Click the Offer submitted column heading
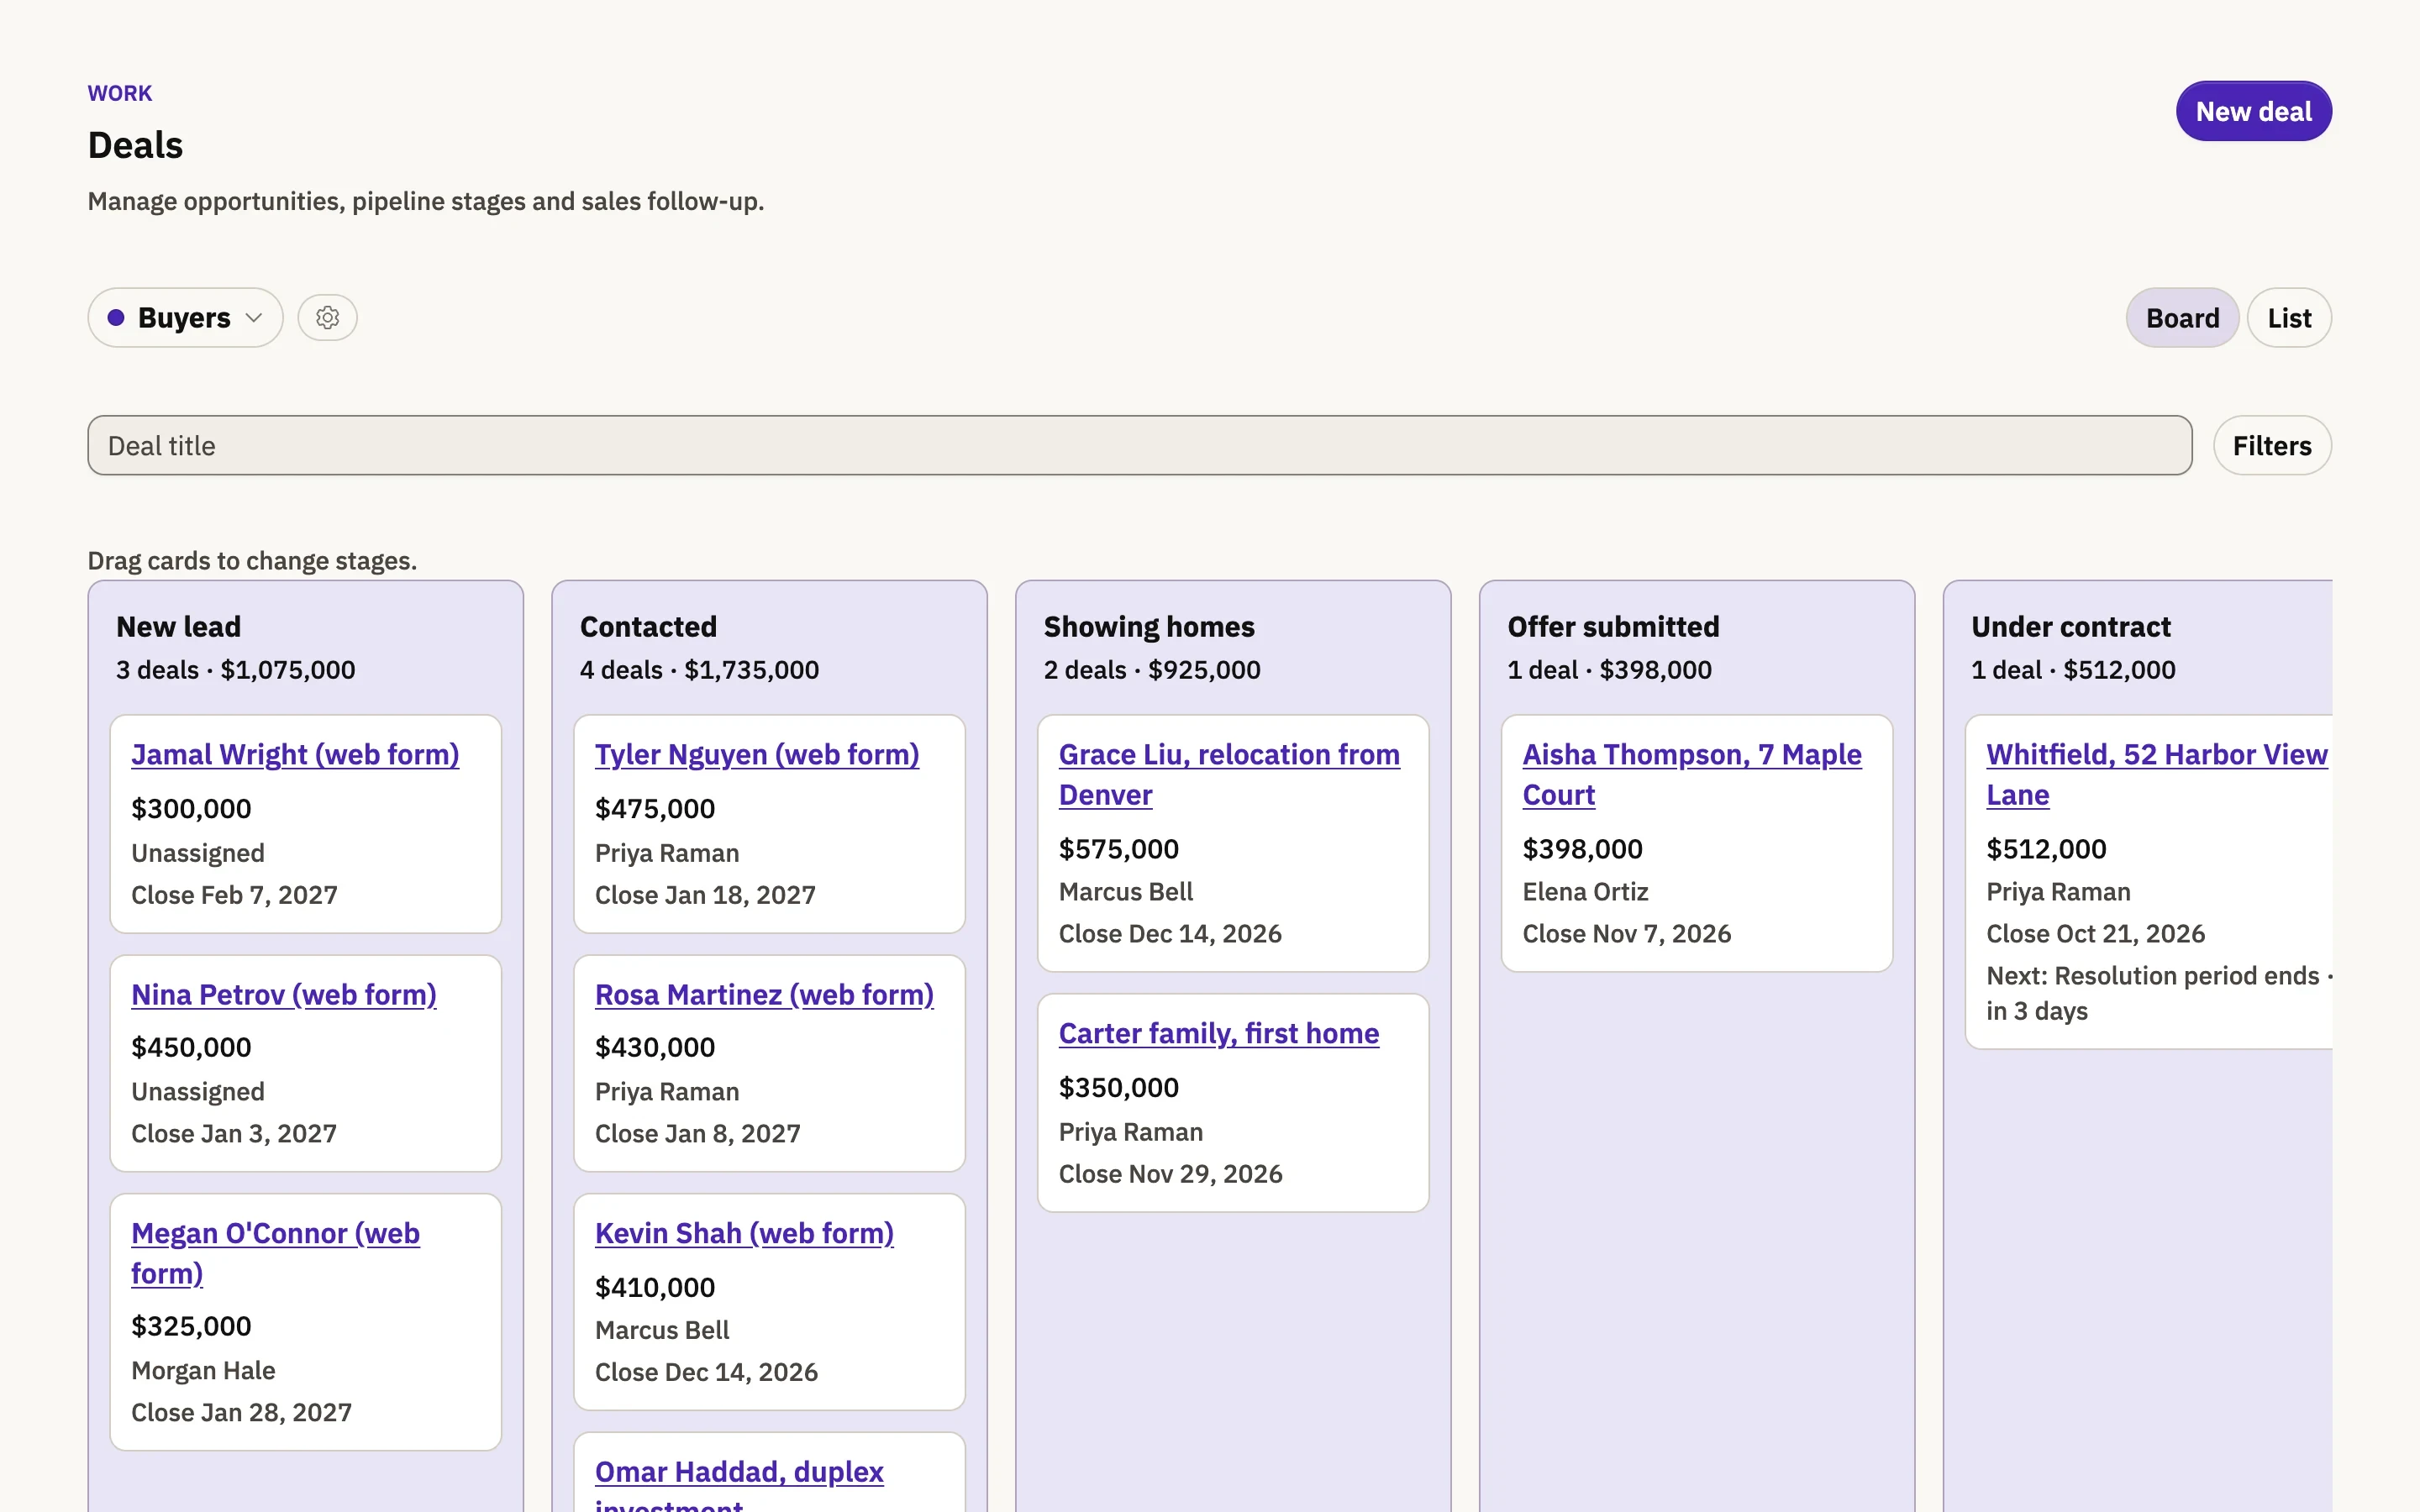 pos(1613,627)
